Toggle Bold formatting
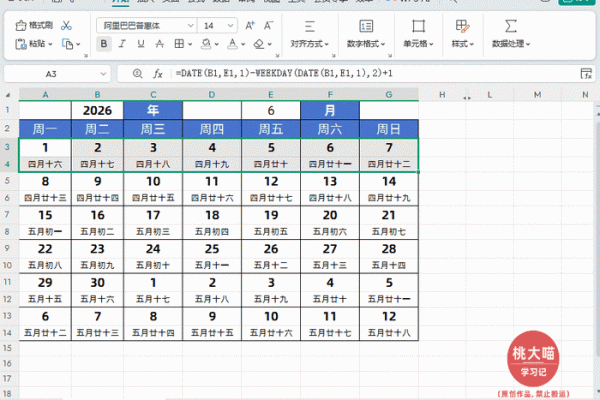 tap(104, 44)
